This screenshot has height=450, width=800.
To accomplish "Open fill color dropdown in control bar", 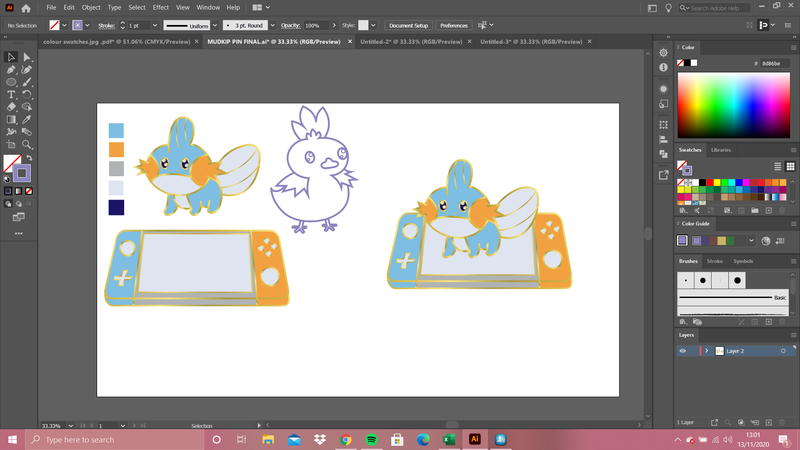I will pyautogui.click(x=64, y=26).
